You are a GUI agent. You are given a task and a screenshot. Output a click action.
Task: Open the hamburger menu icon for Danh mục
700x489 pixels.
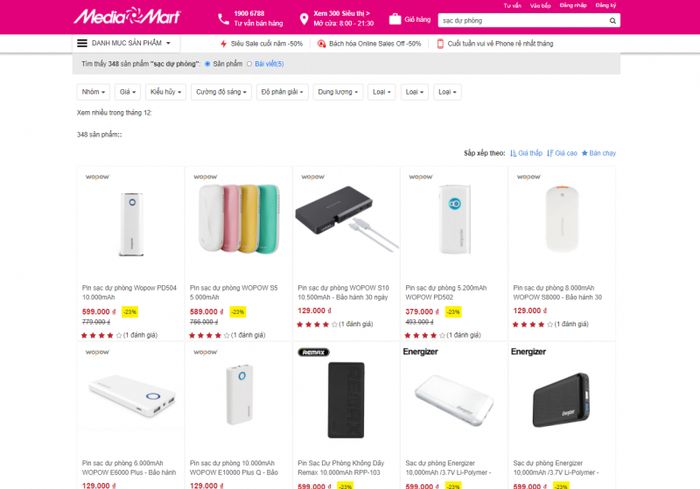82,43
